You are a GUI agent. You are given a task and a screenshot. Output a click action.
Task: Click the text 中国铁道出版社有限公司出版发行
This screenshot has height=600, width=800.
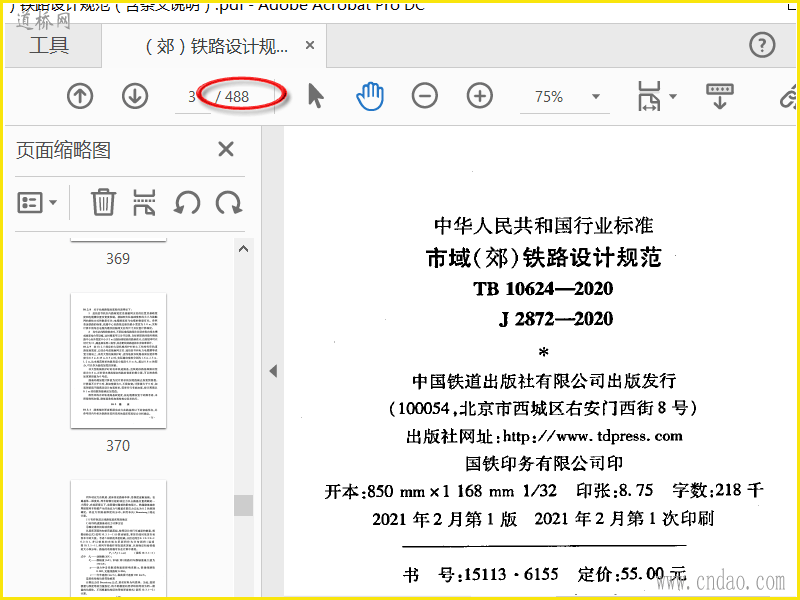pos(544,381)
